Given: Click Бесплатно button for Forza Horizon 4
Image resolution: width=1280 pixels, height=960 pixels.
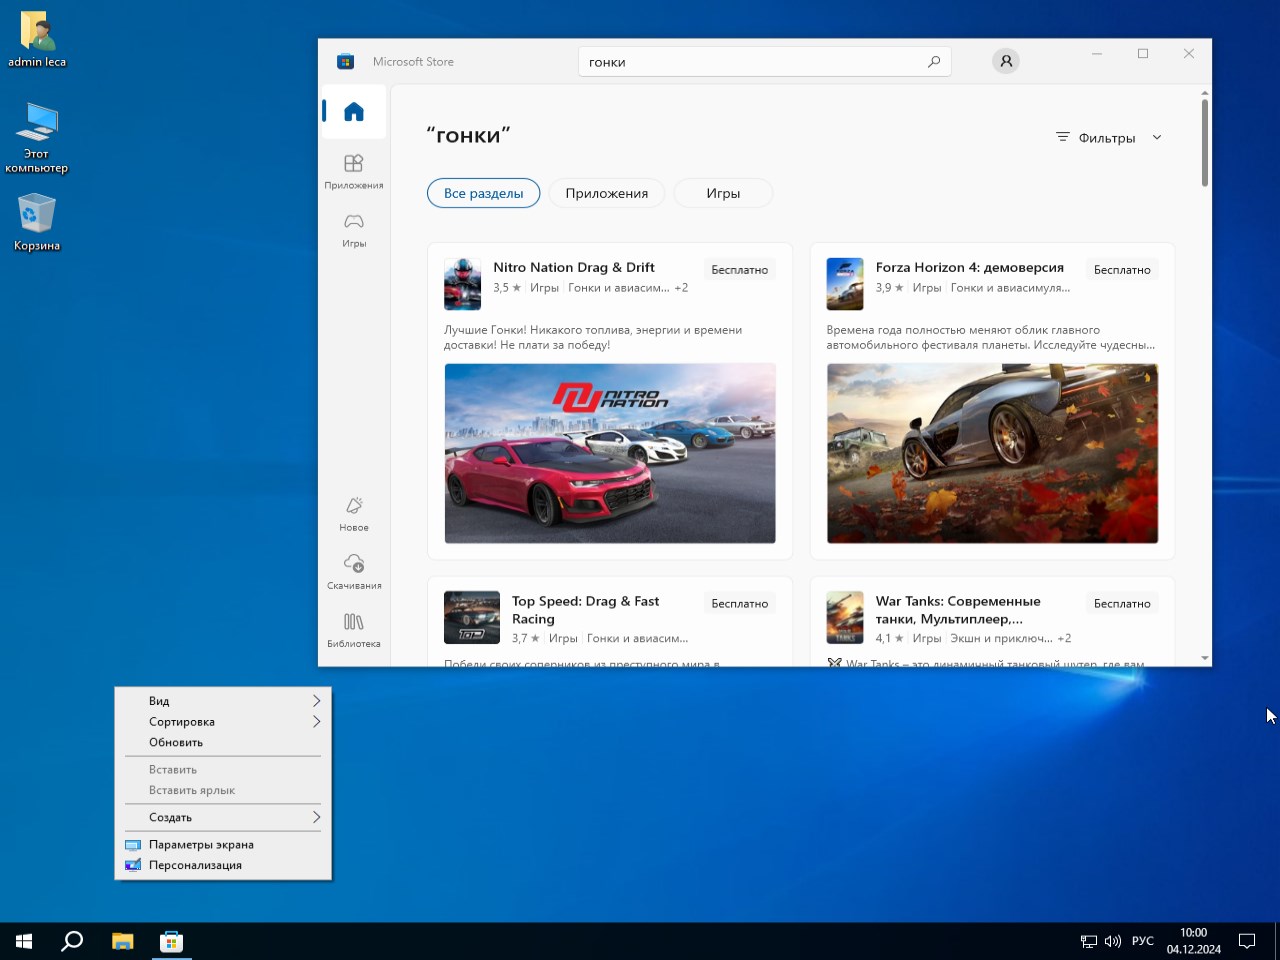Looking at the screenshot, I should tap(1122, 270).
